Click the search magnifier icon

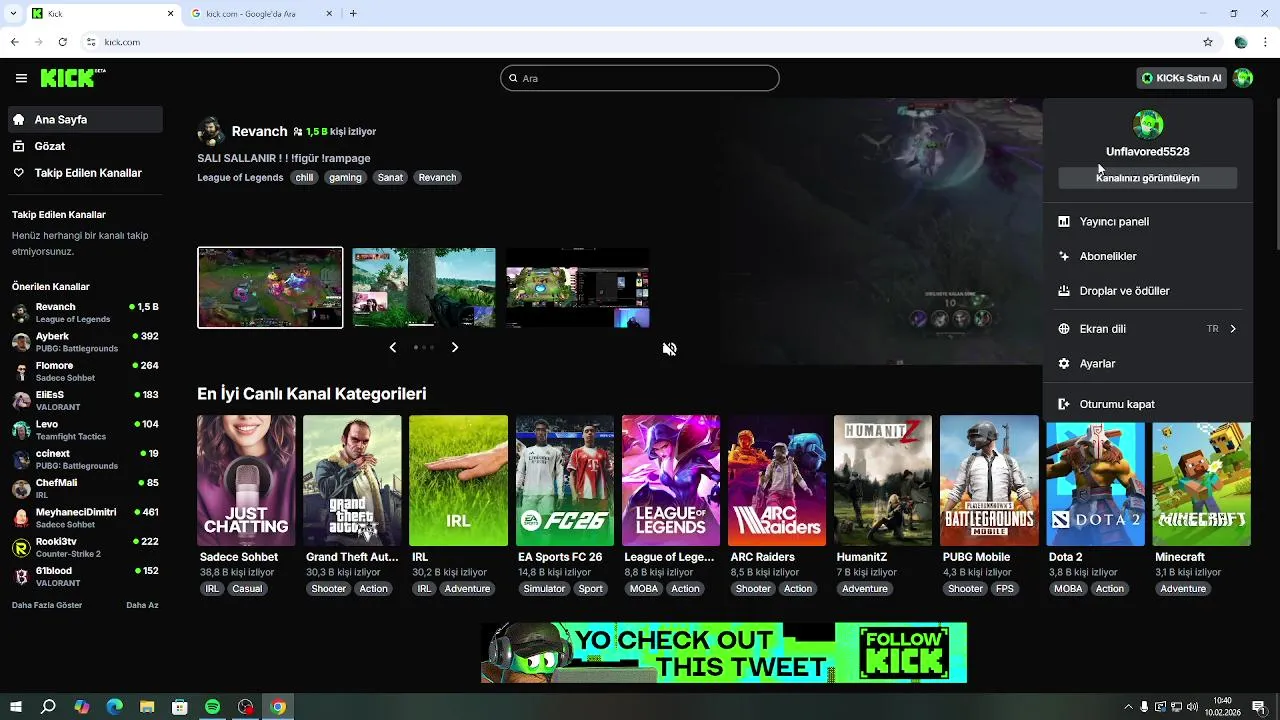pyautogui.click(x=514, y=78)
